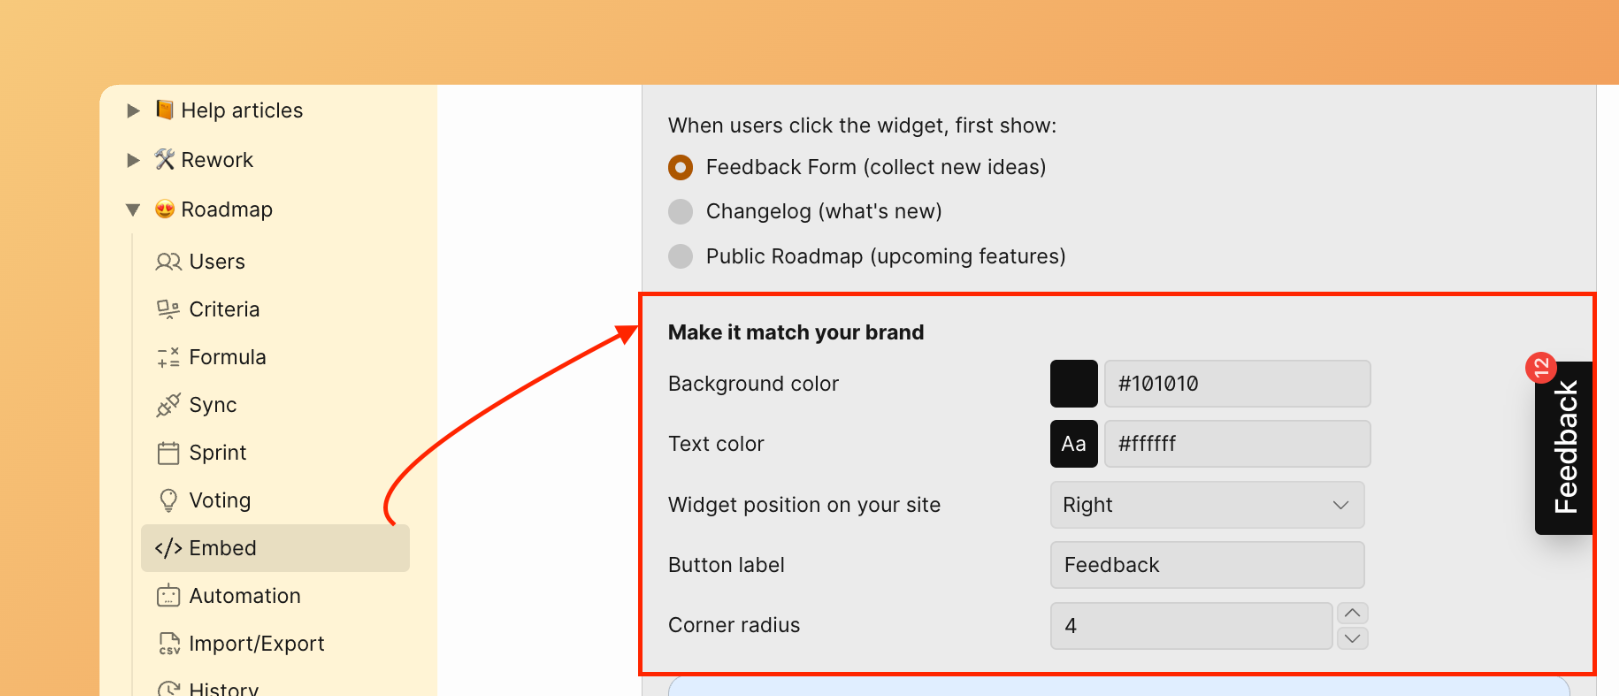1619x696 pixels.
Task: Click the Voting lightbulb icon
Action: pos(168,500)
